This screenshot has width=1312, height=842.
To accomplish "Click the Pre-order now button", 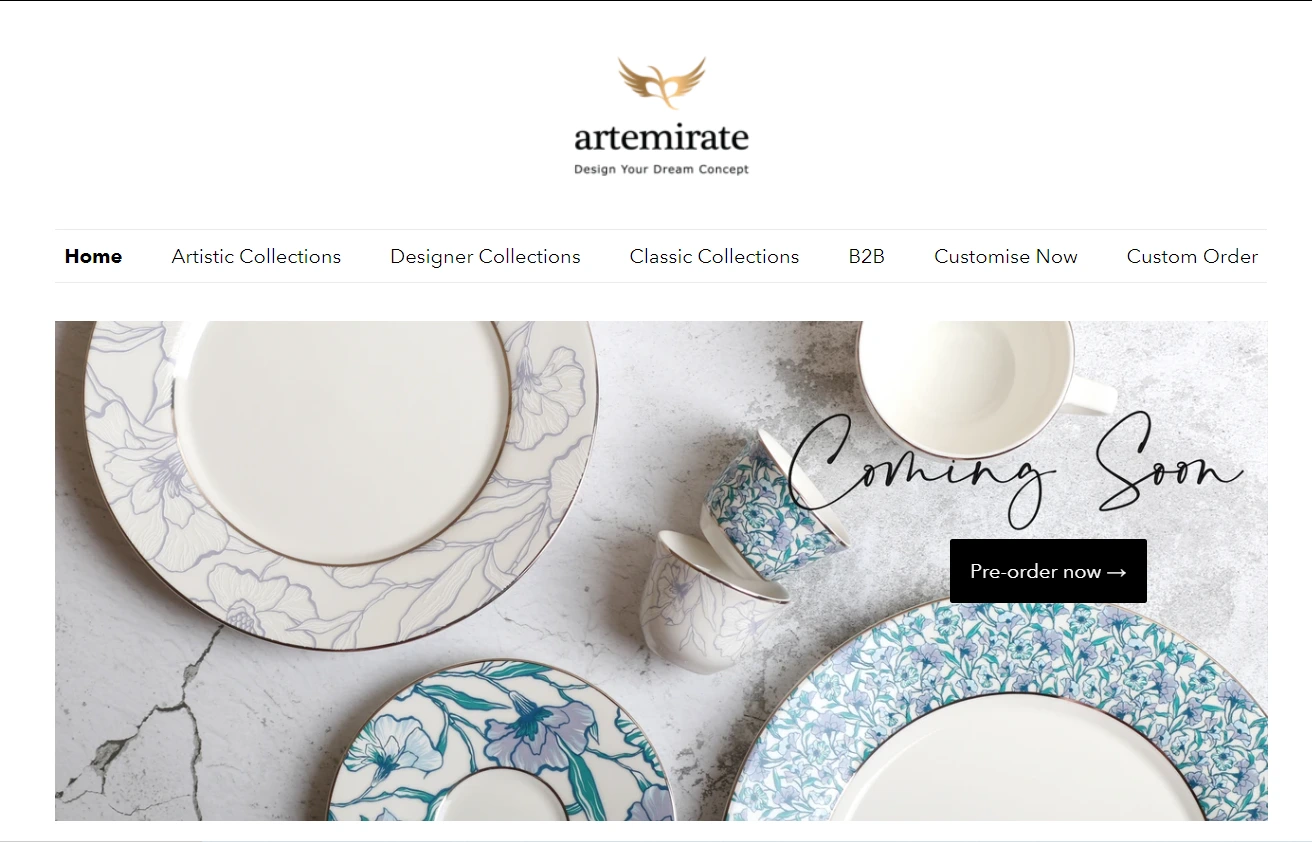I will (1048, 571).
